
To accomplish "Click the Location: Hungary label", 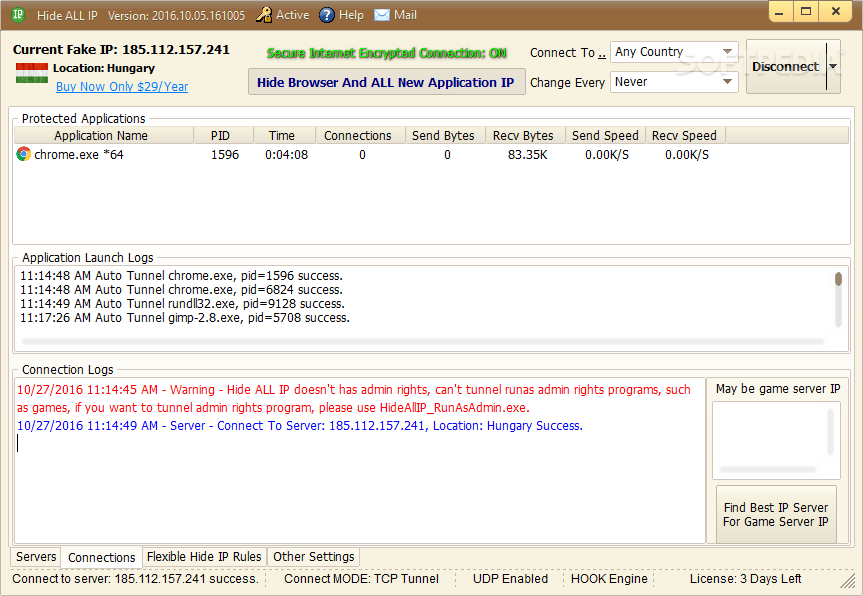I will click(x=104, y=68).
